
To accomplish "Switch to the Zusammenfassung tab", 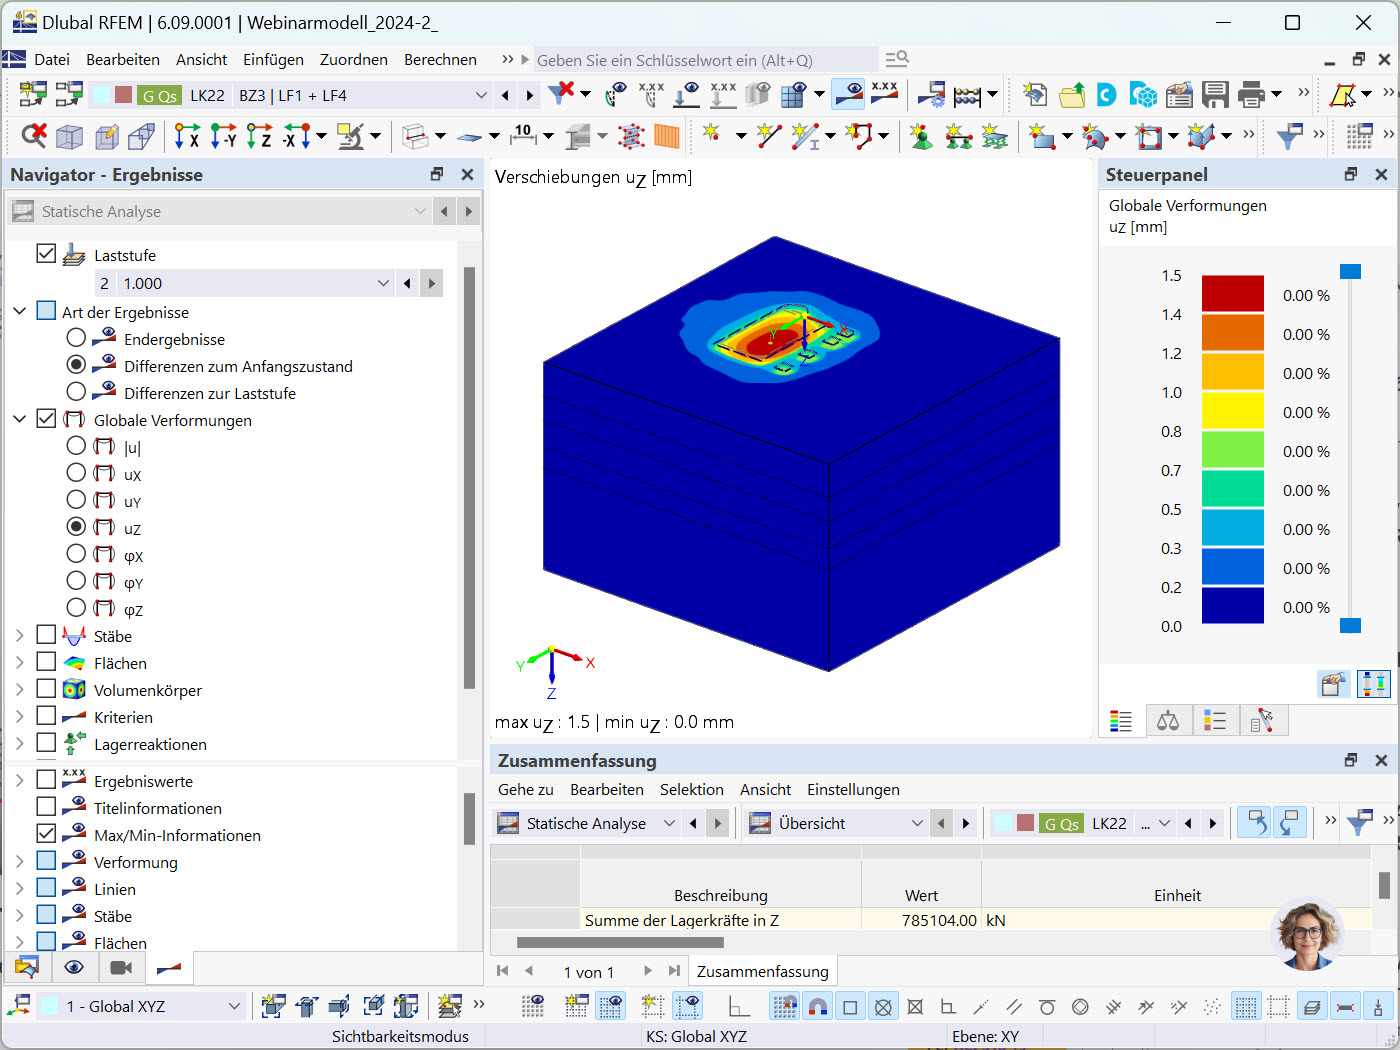I will pos(762,970).
